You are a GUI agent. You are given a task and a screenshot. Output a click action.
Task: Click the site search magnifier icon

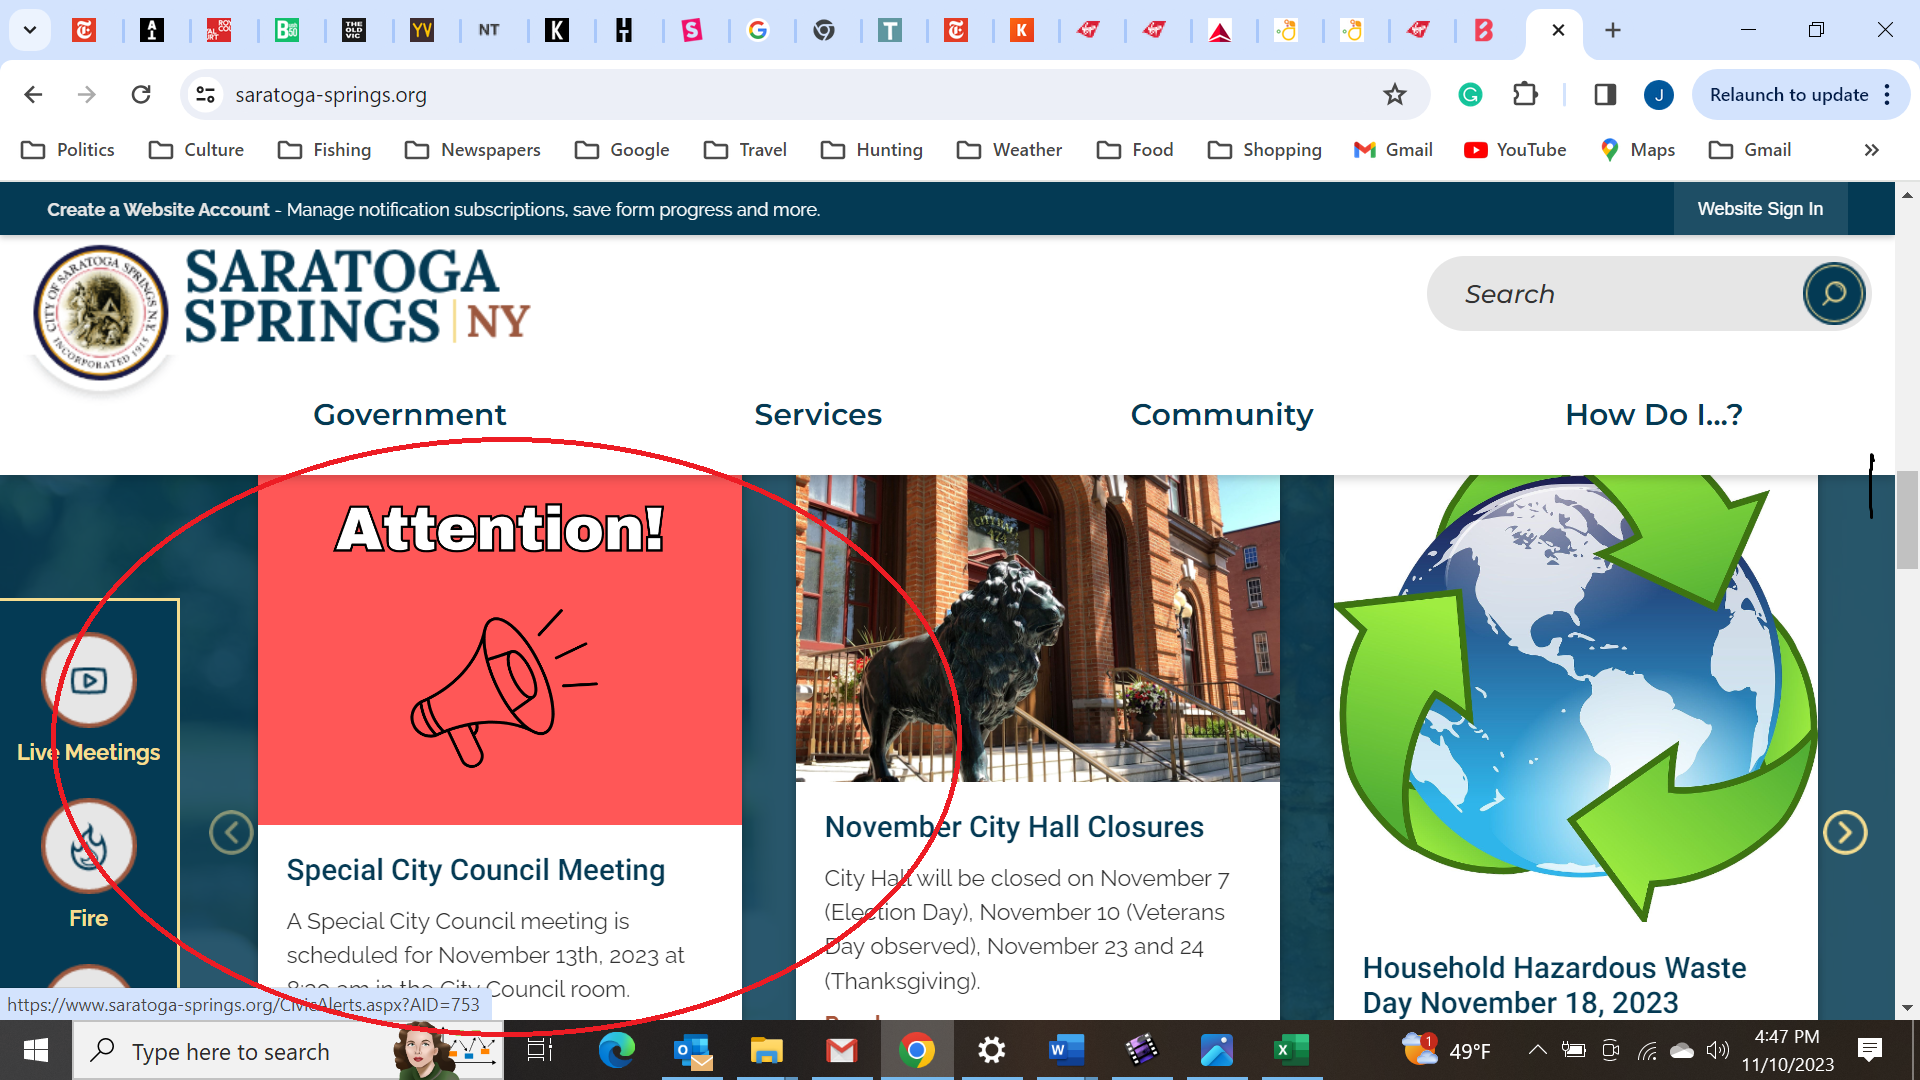(1833, 294)
